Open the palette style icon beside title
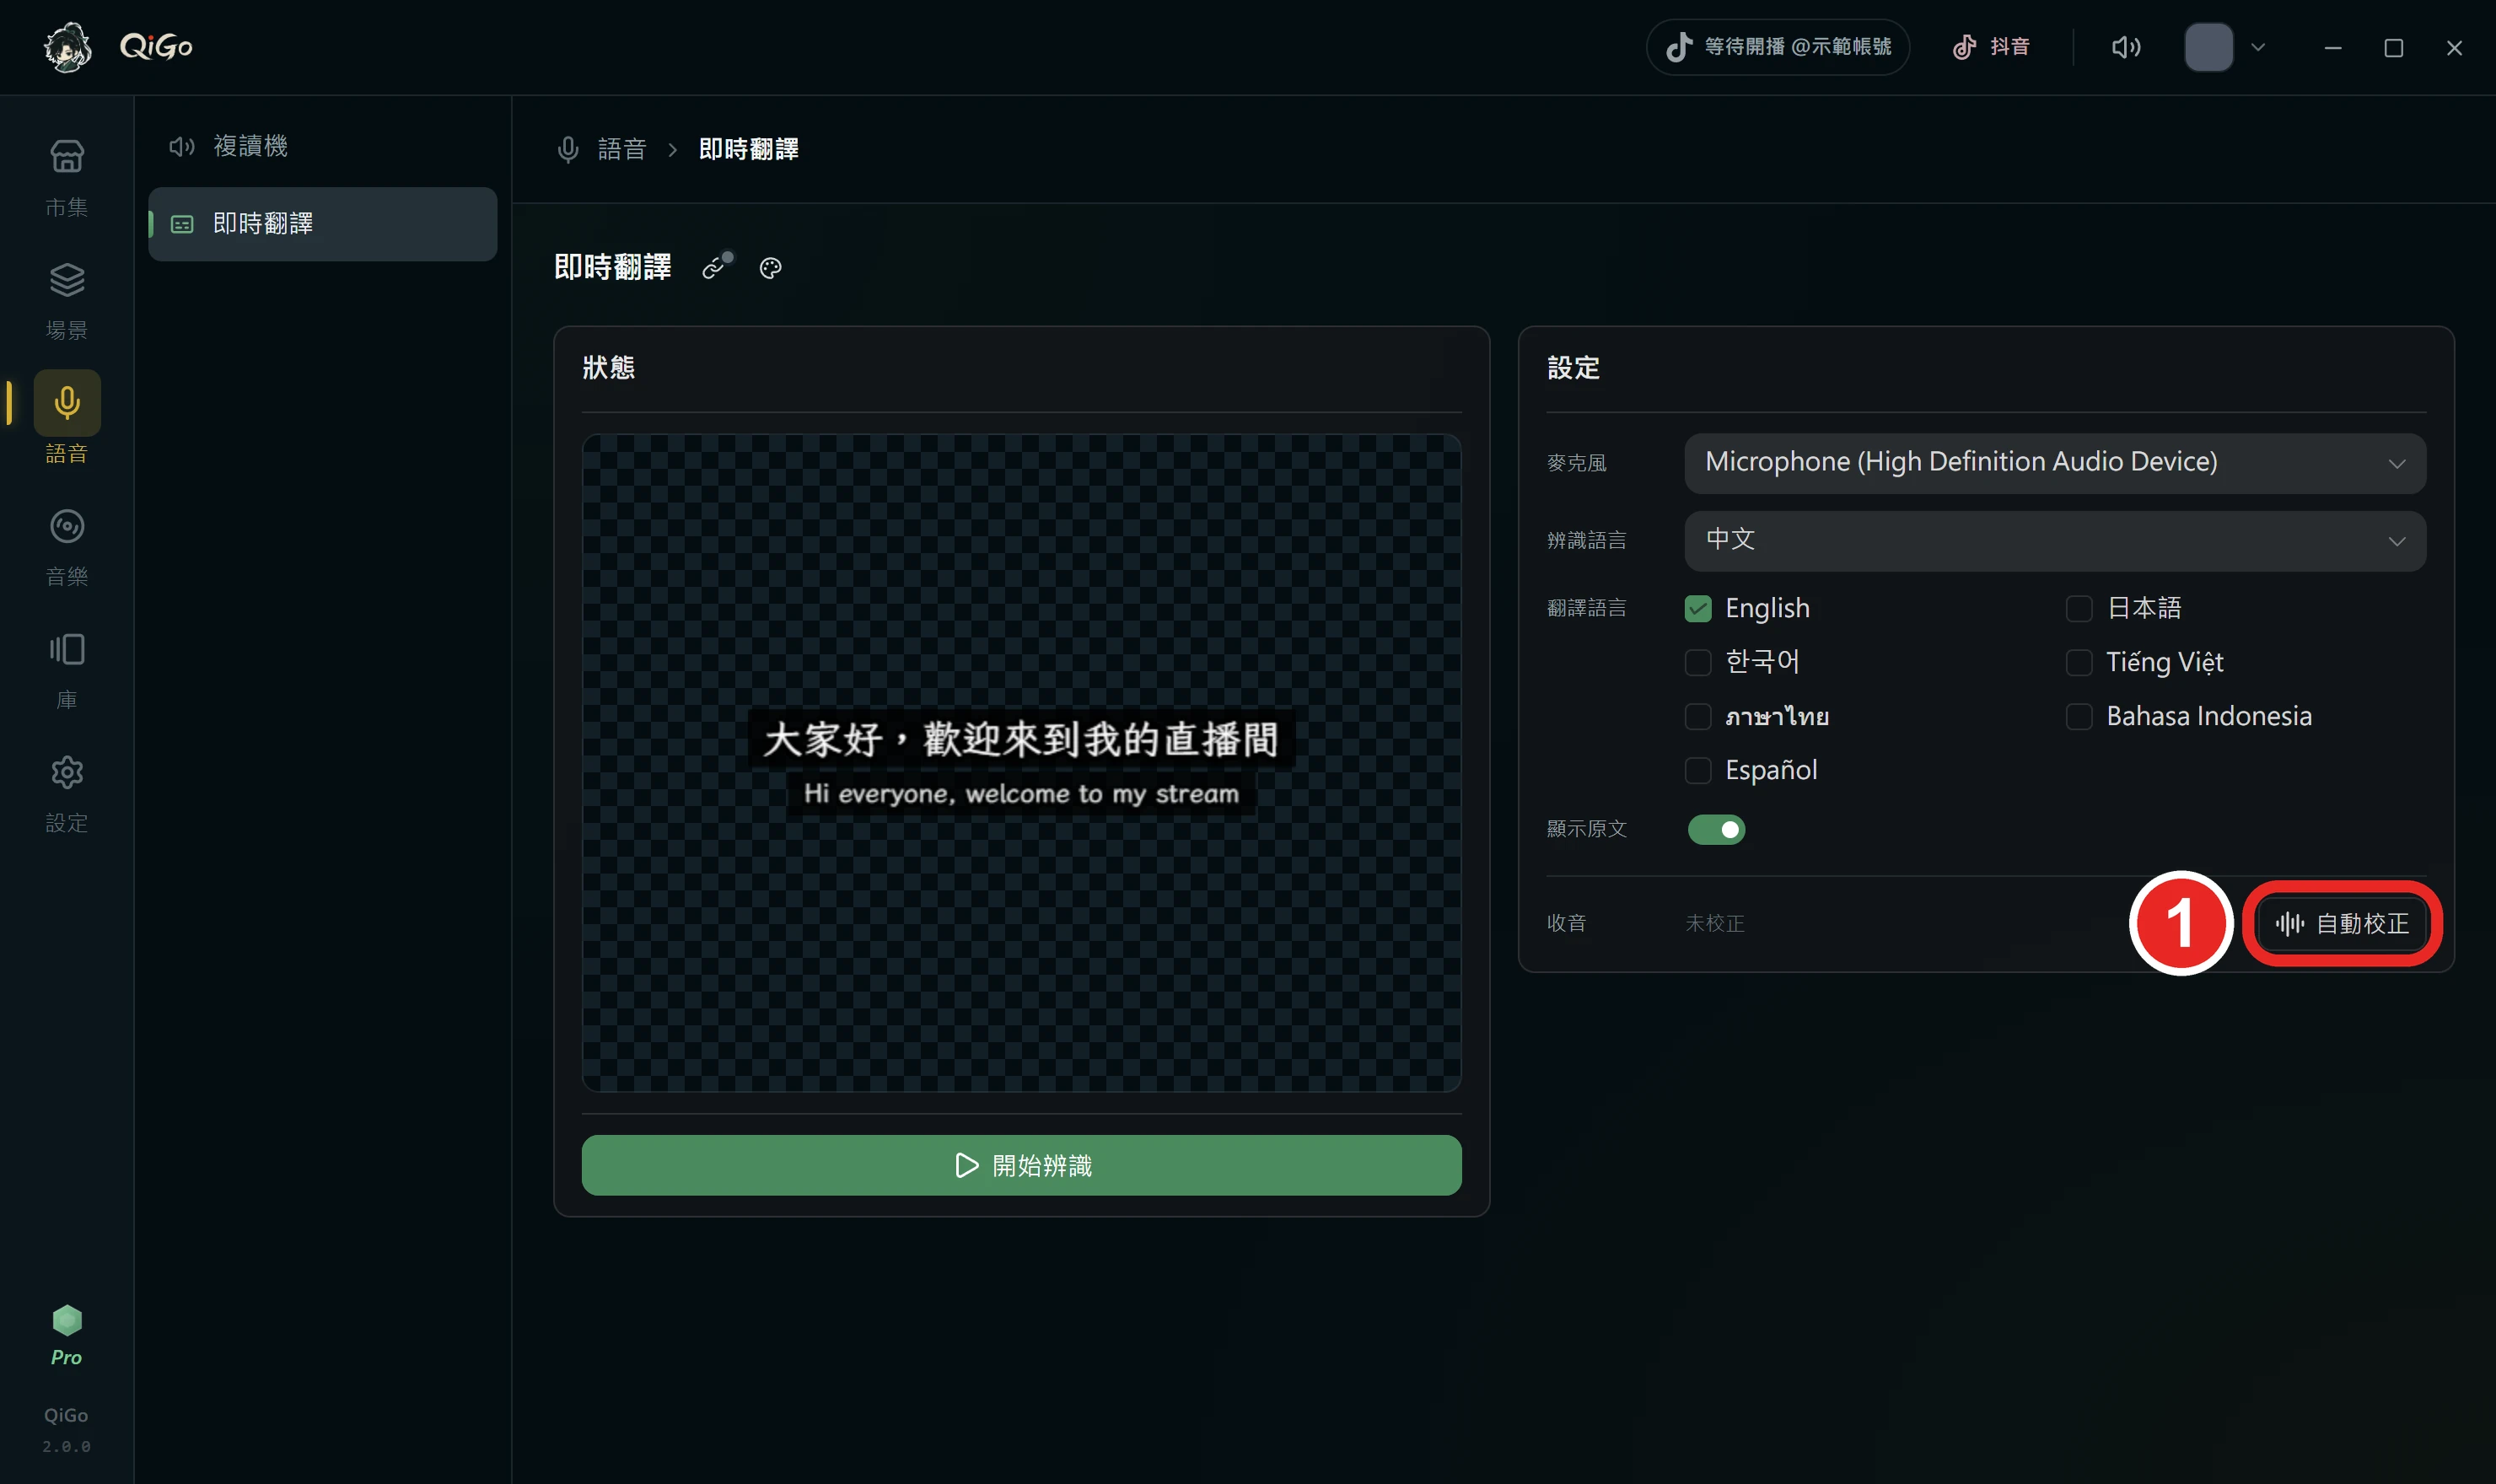 click(770, 268)
